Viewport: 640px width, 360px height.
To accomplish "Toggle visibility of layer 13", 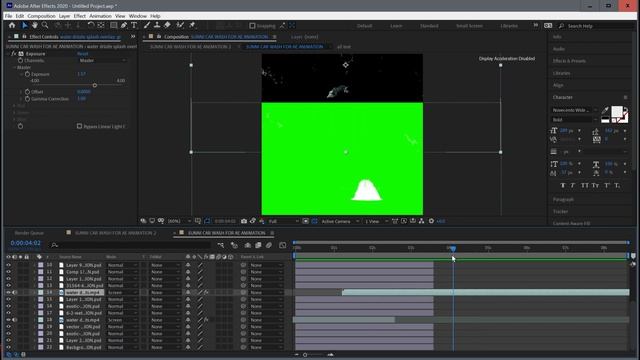I will pyautogui.click(x=8, y=285).
